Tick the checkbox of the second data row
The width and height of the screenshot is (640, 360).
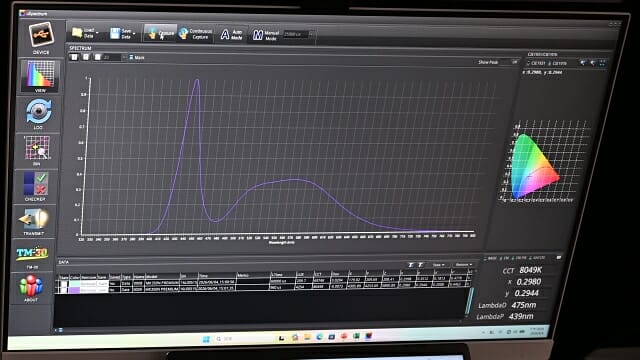63,290
